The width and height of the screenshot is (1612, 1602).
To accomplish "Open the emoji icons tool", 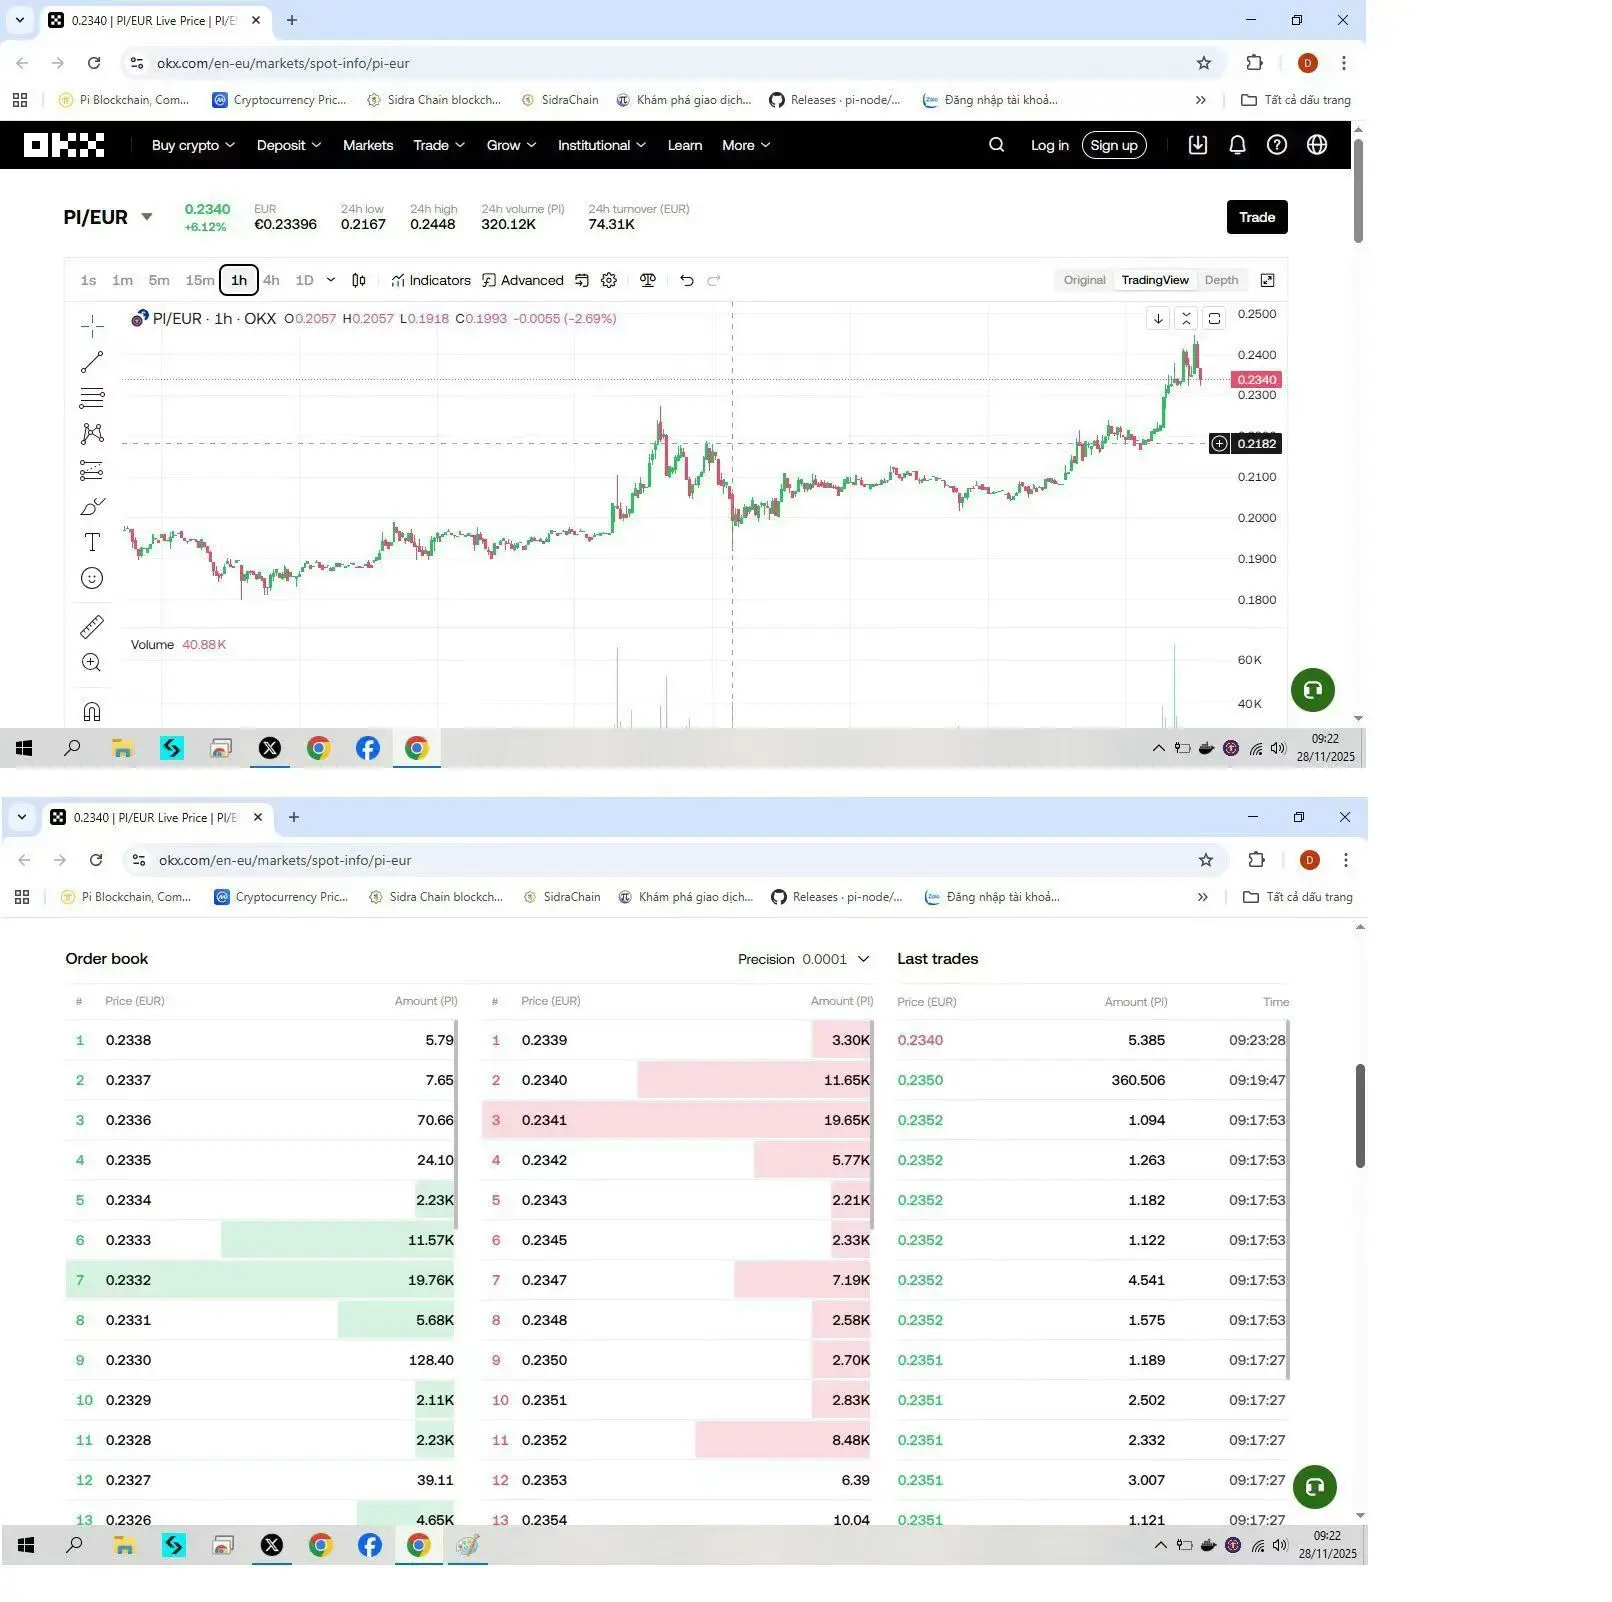I will click(92, 578).
